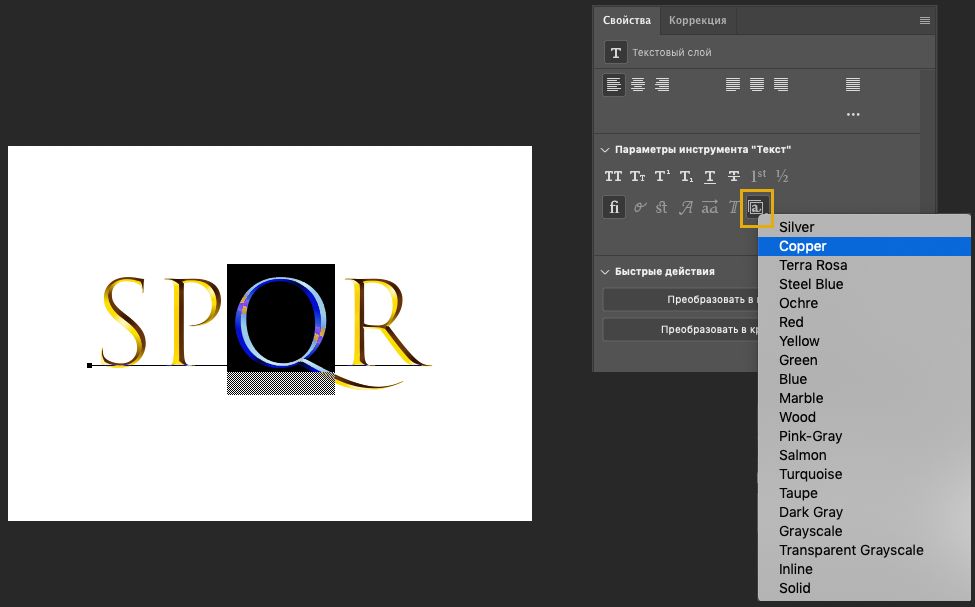Apply Subscript formatting icon
Viewport: 975px width, 607px height.
tap(686, 177)
